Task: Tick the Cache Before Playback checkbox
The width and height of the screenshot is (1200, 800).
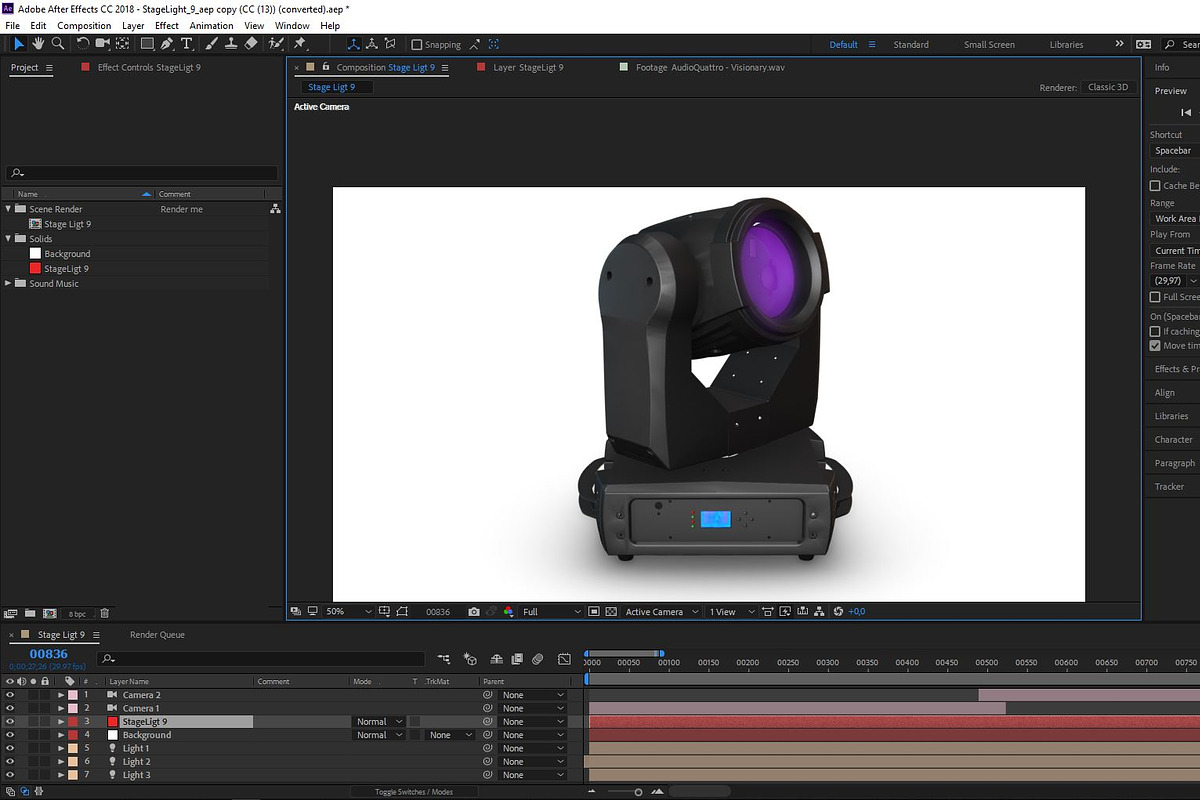Action: point(1155,186)
